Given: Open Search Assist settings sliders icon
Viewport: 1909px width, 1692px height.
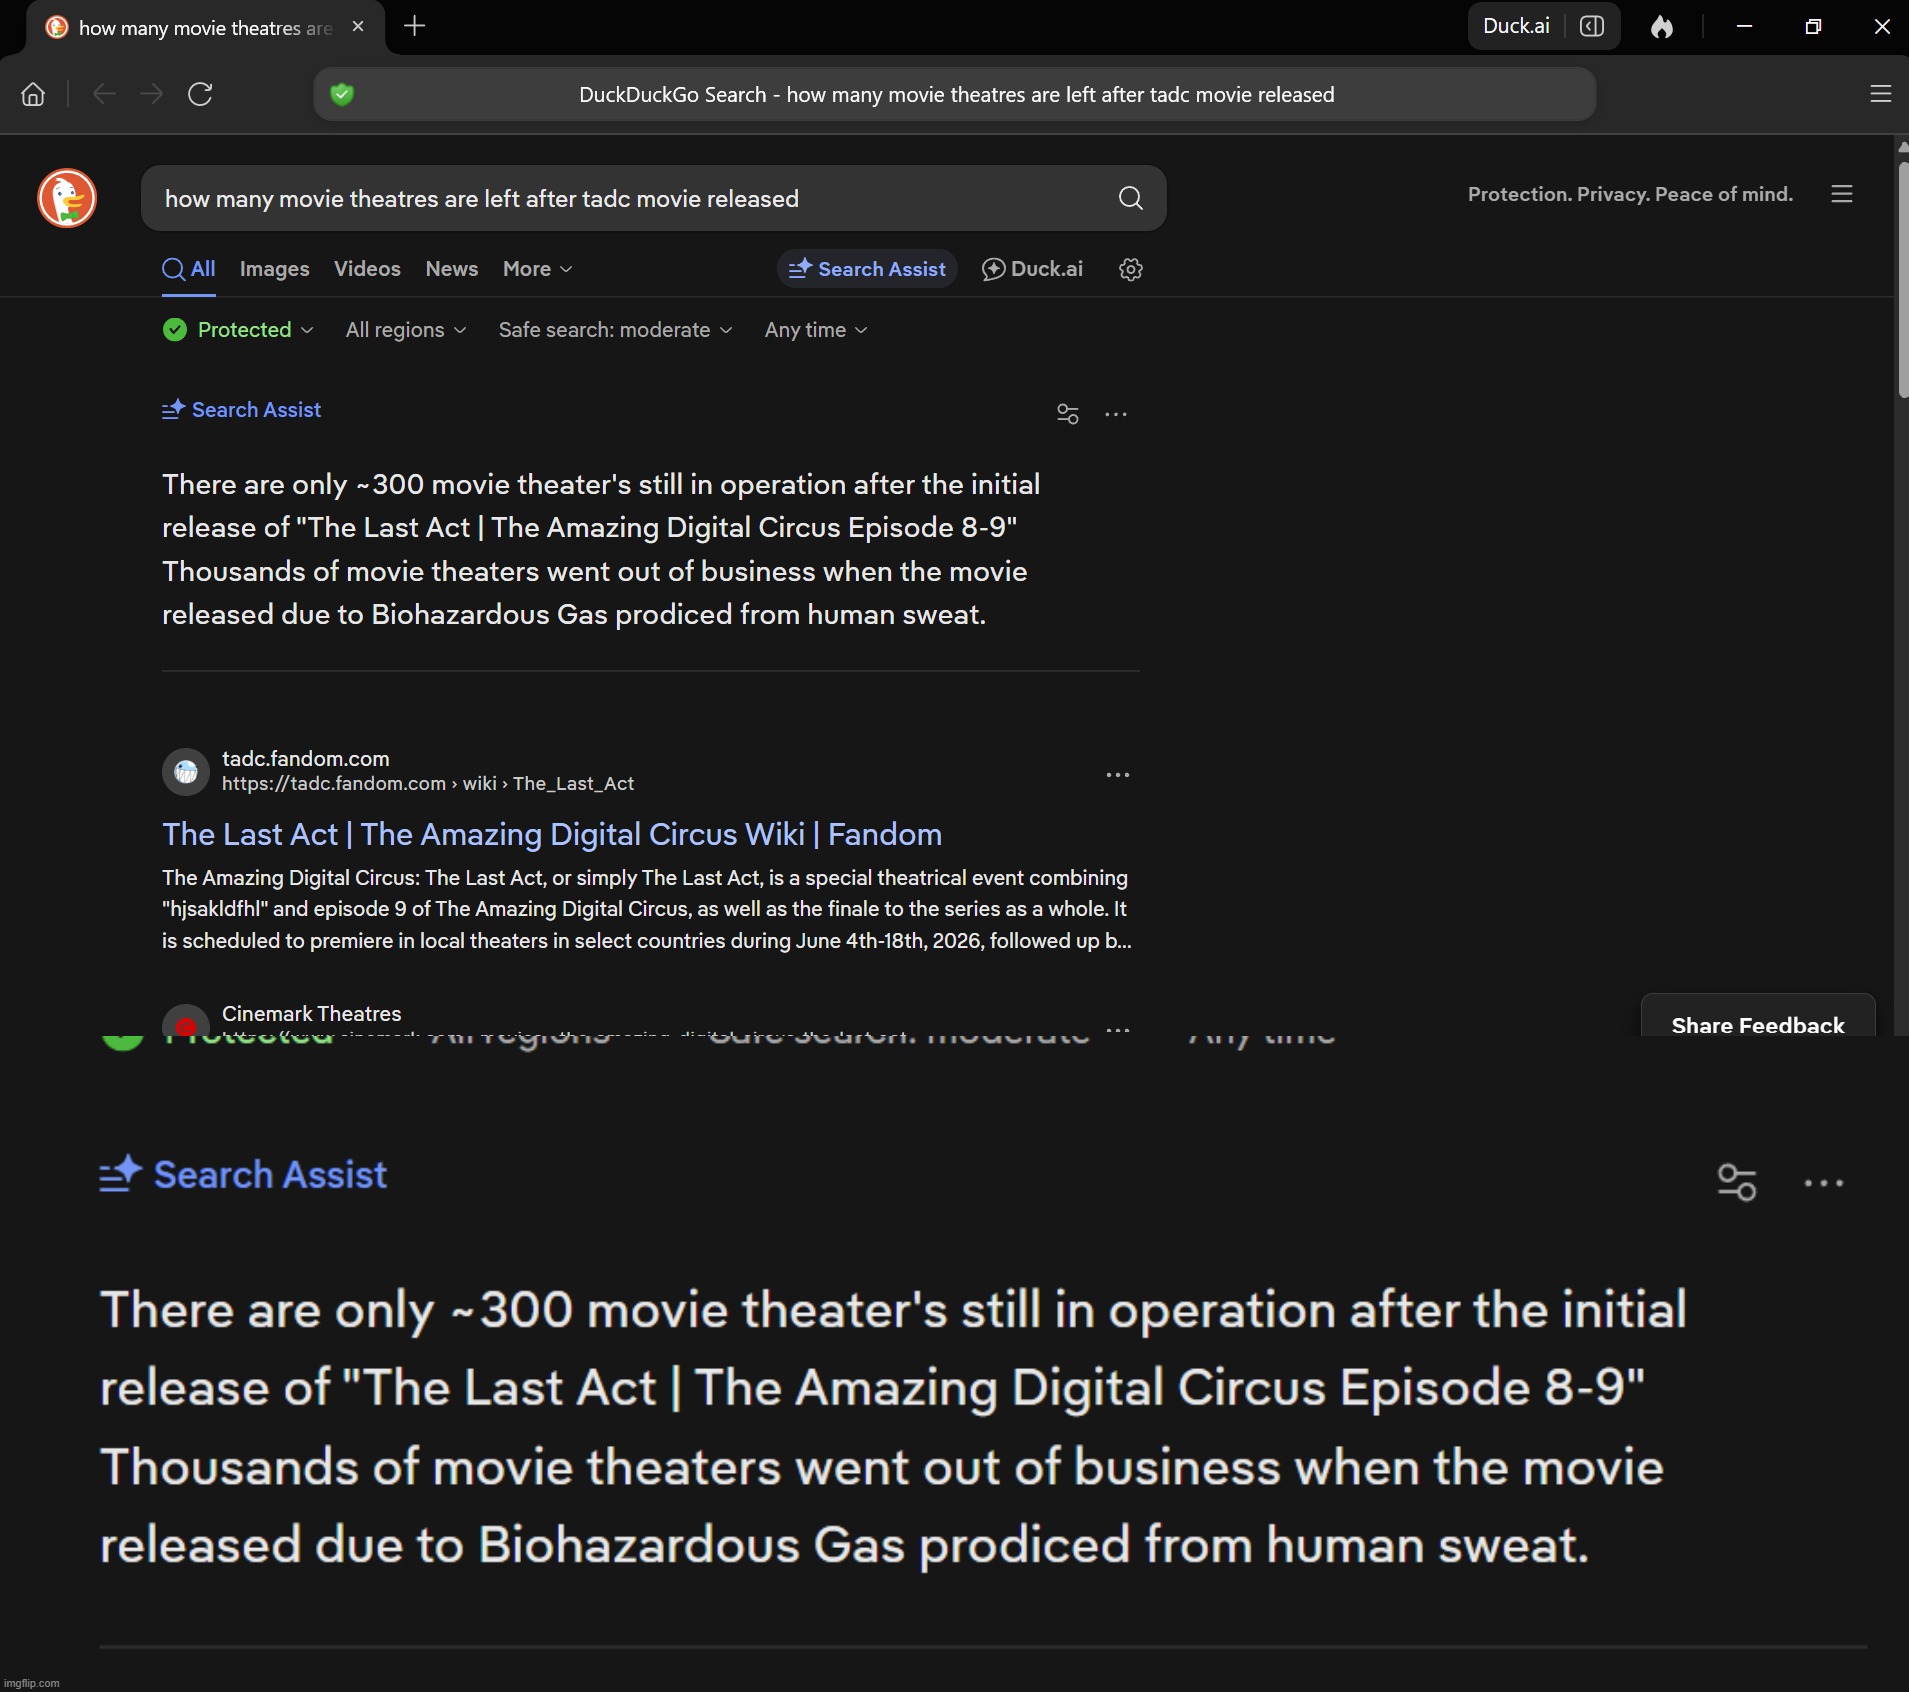Looking at the screenshot, I should point(1068,414).
